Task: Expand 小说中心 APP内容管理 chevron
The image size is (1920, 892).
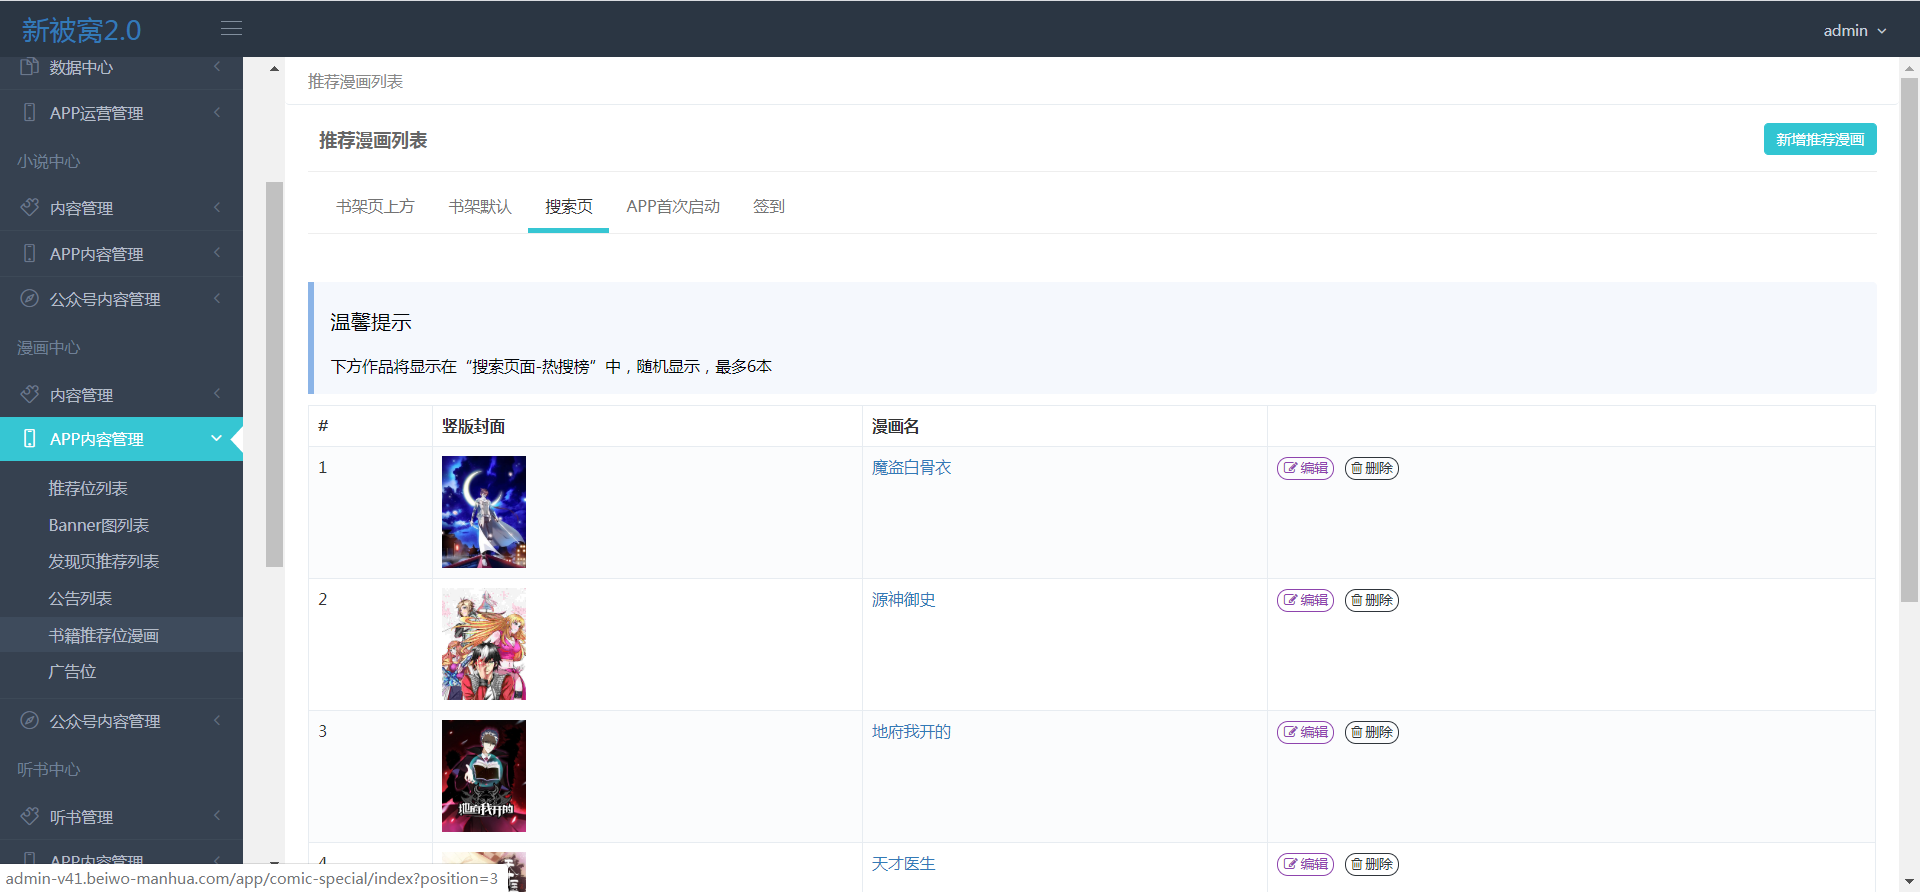Action: (x=217, y=253)
